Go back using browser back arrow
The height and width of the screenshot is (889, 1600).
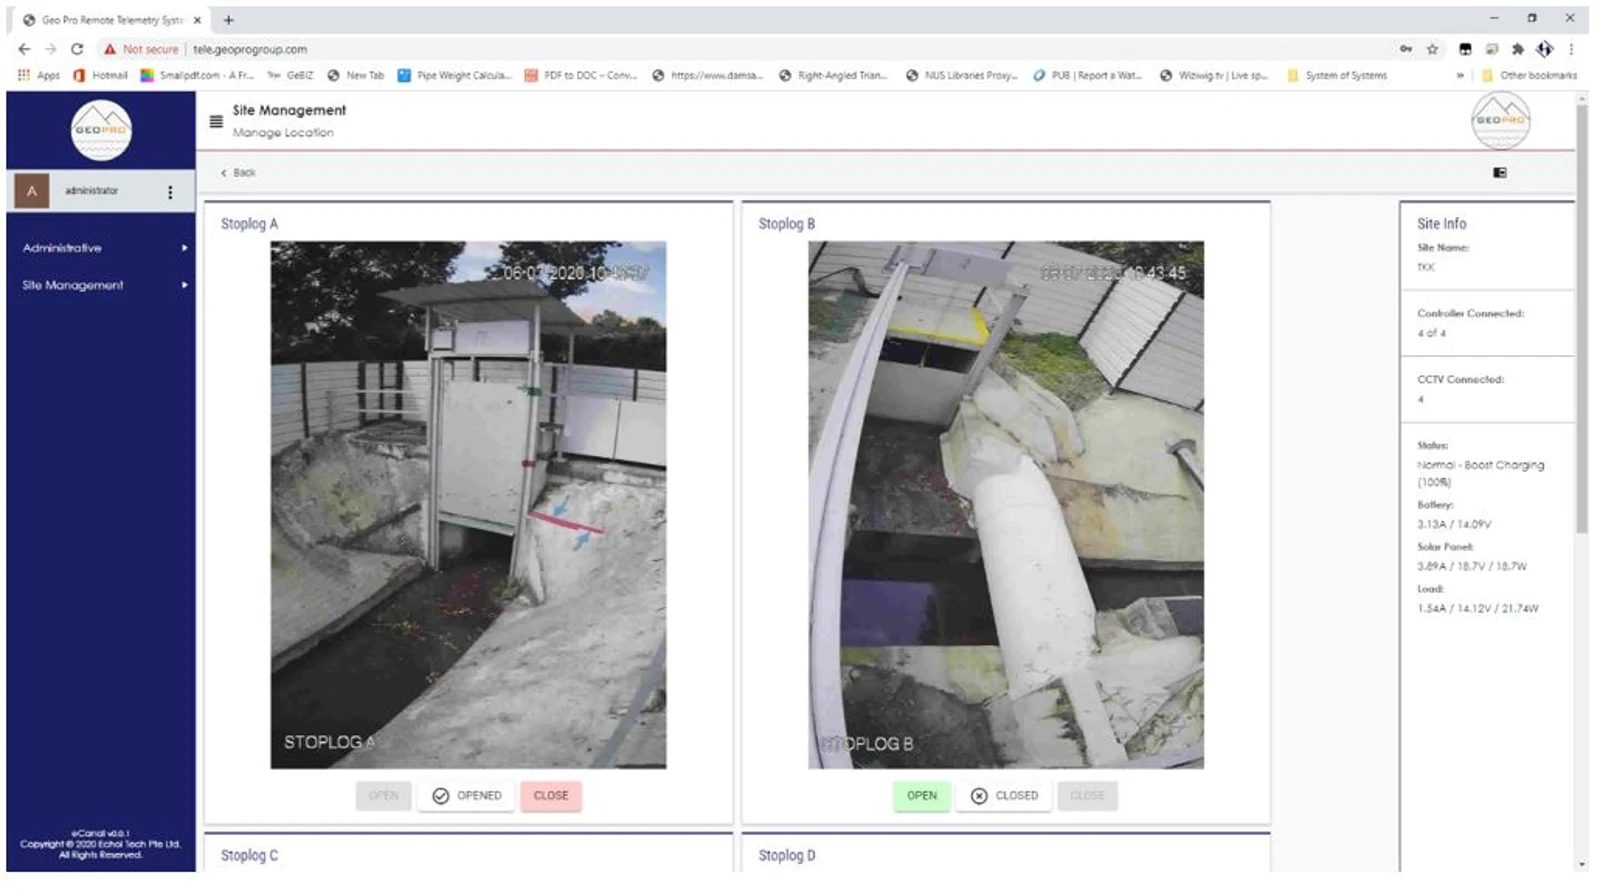pyautogui.click(x=24, y=49)
